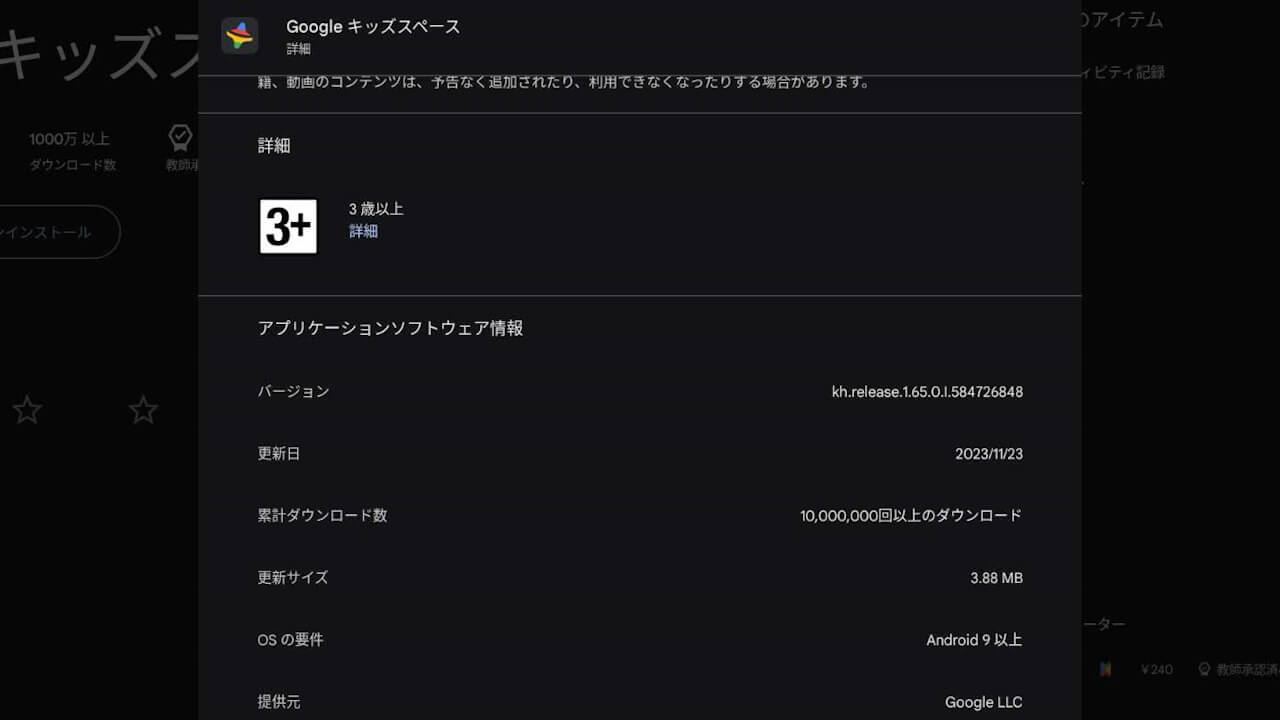1280x720 pixels.
Task: Open the 詳細 link under 3歳以上
Action: [363, 231]
